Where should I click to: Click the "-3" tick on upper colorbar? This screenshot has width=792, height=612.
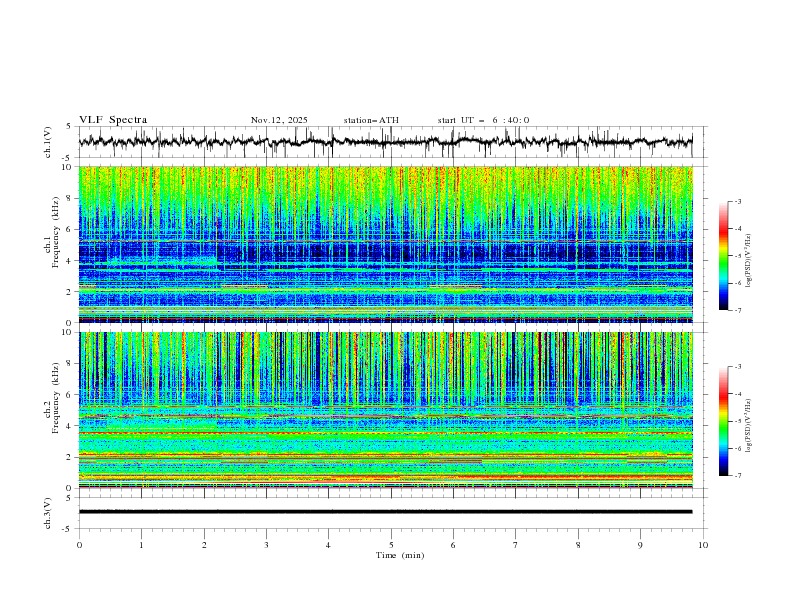737,201
